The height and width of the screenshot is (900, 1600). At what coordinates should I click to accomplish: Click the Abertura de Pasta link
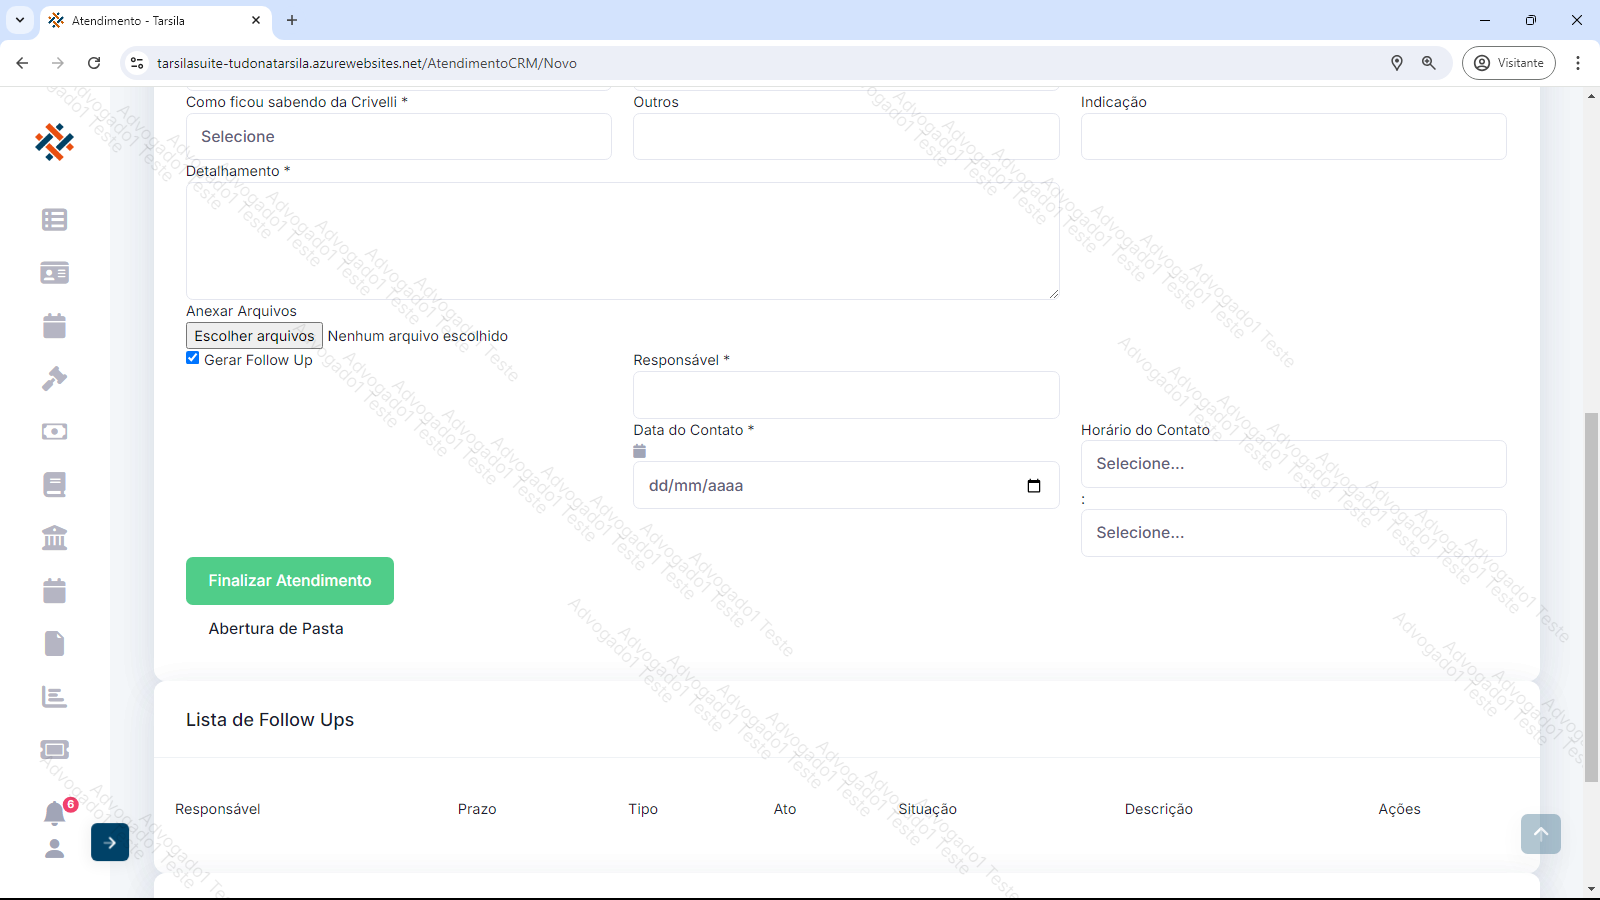[276, 629]
